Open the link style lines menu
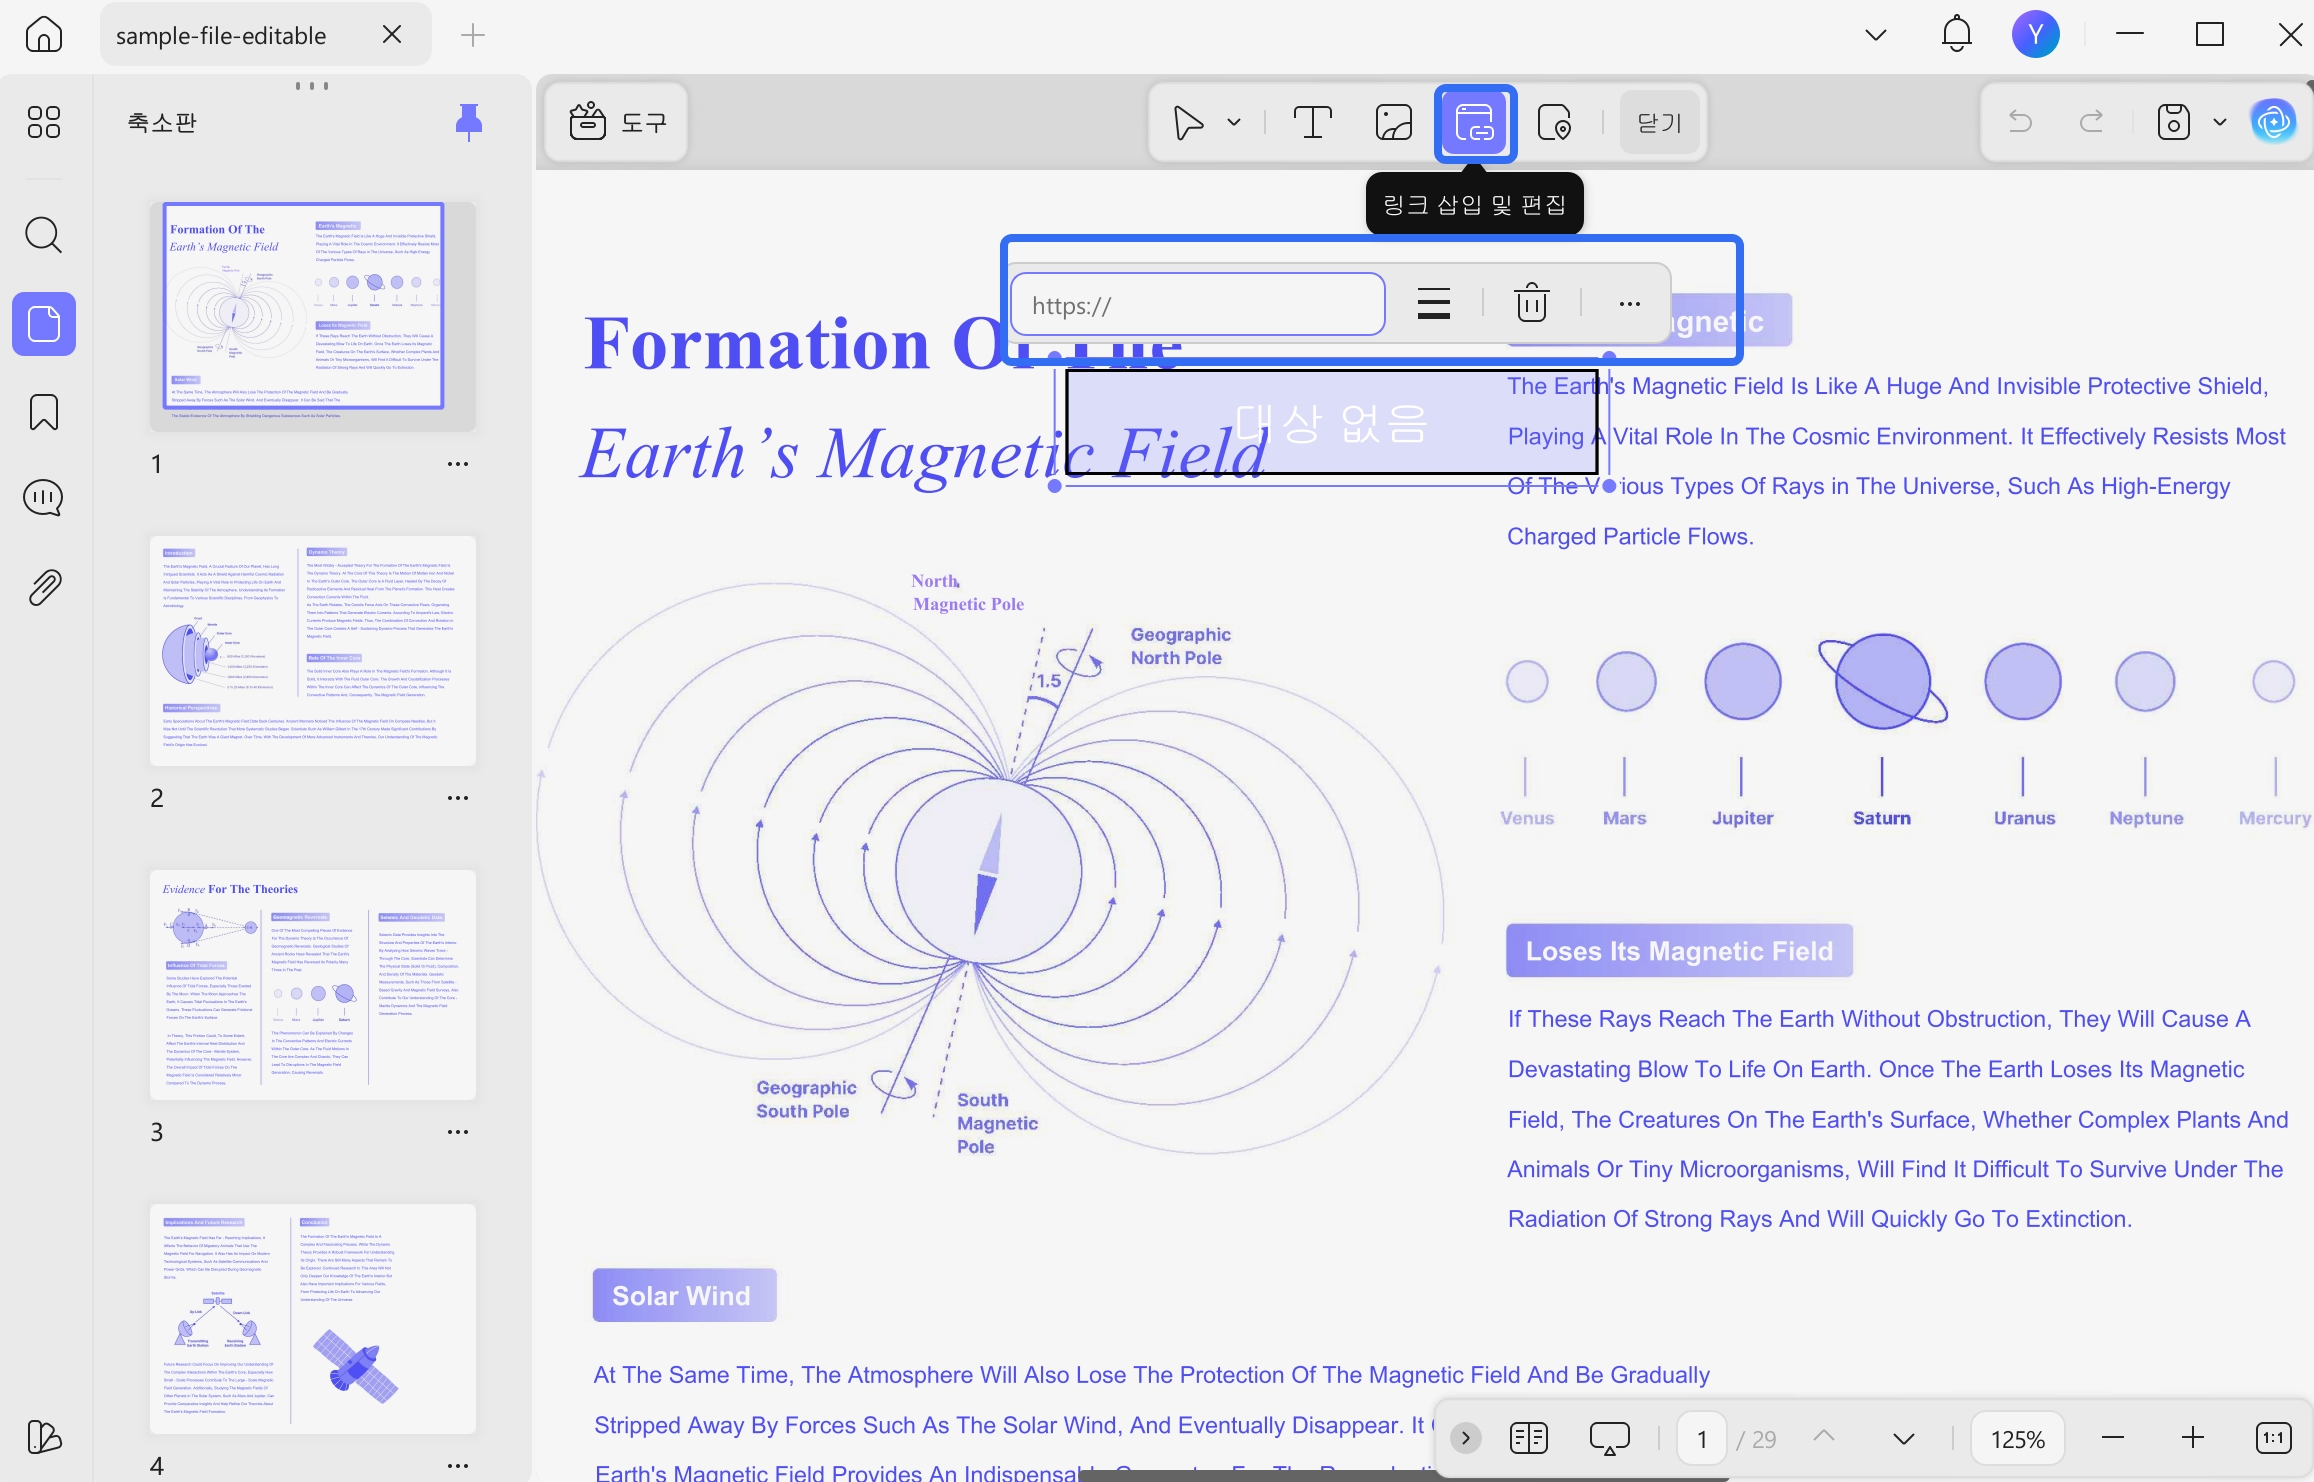The image size is (2314, 1482). pyautogui.click(x=1433, y=304)
